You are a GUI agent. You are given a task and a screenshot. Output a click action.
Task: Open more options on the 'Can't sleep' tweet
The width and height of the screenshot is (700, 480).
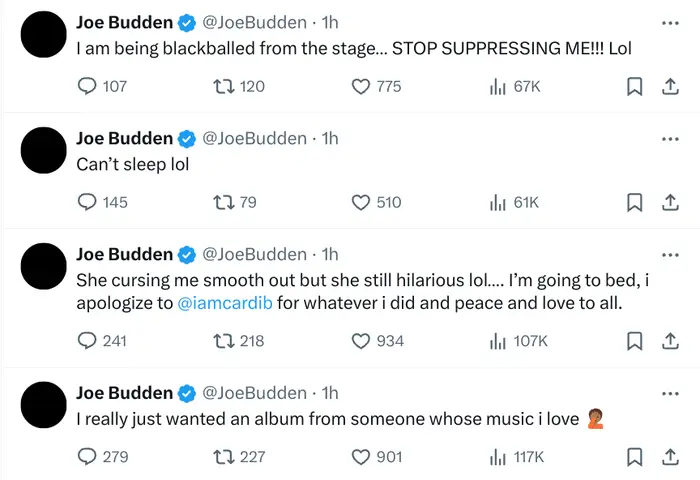tap(669, 138)
